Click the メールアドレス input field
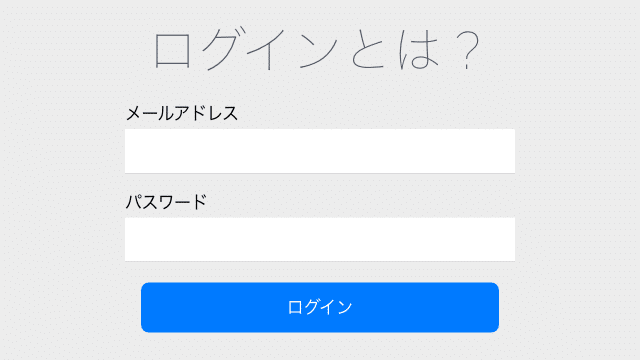Image resolution: width=640 pixels, height=360 pixels. click(x=320, y=151)
